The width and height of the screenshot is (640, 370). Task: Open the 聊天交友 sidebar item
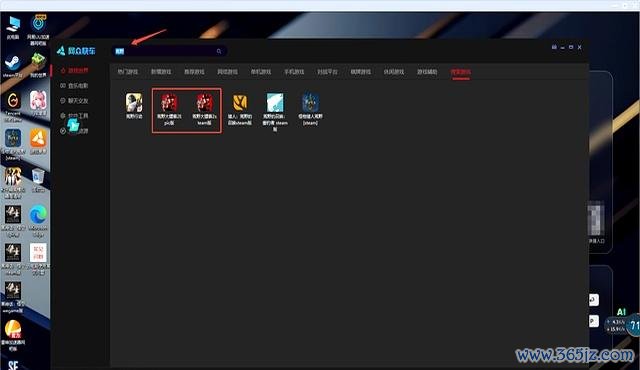pos(74,101)
